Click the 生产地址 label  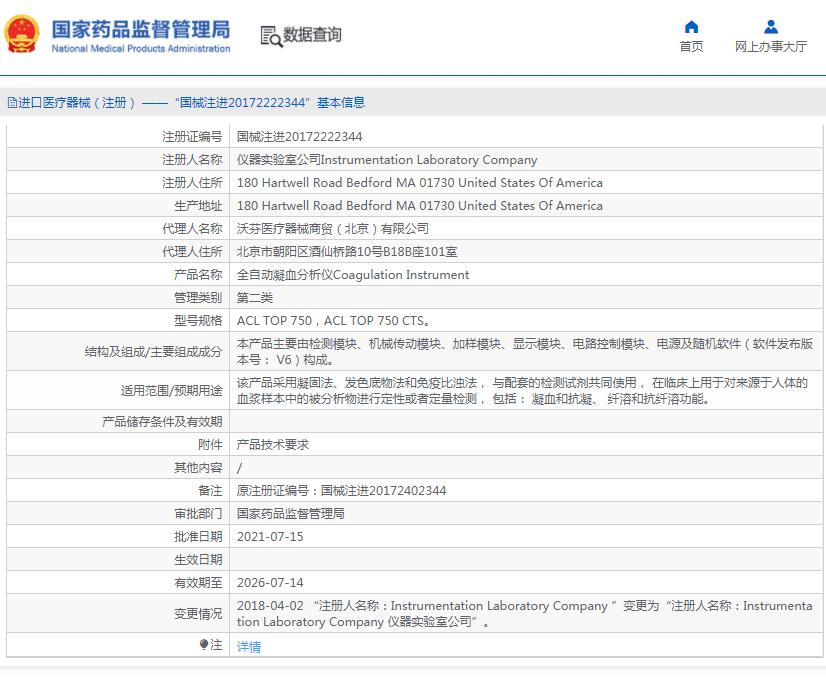(x=198, y=206)
